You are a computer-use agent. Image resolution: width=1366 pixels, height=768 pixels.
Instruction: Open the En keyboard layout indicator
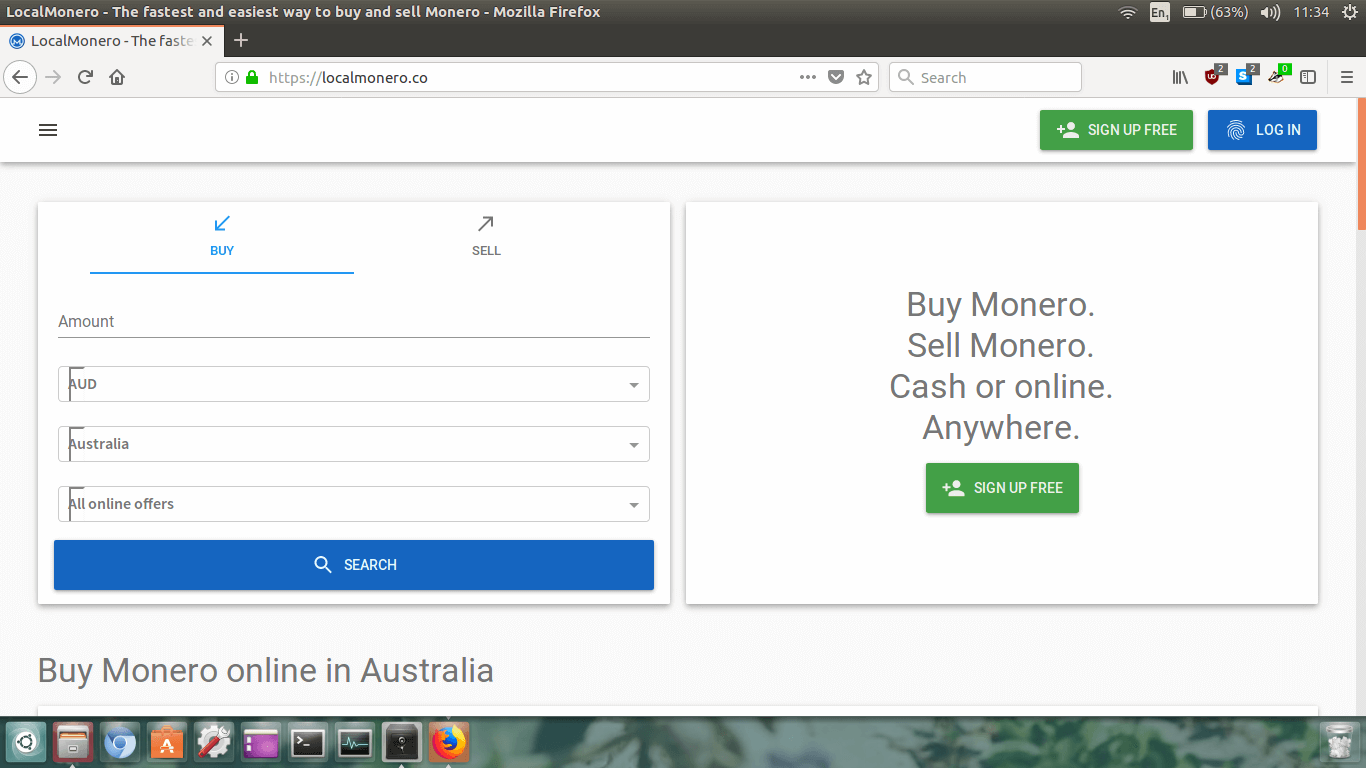(1159, 12)
